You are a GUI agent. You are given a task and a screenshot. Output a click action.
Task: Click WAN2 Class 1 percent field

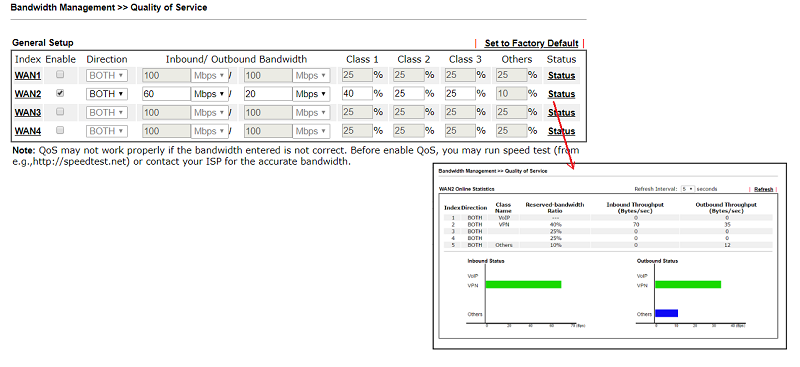[x=357, y=94]
